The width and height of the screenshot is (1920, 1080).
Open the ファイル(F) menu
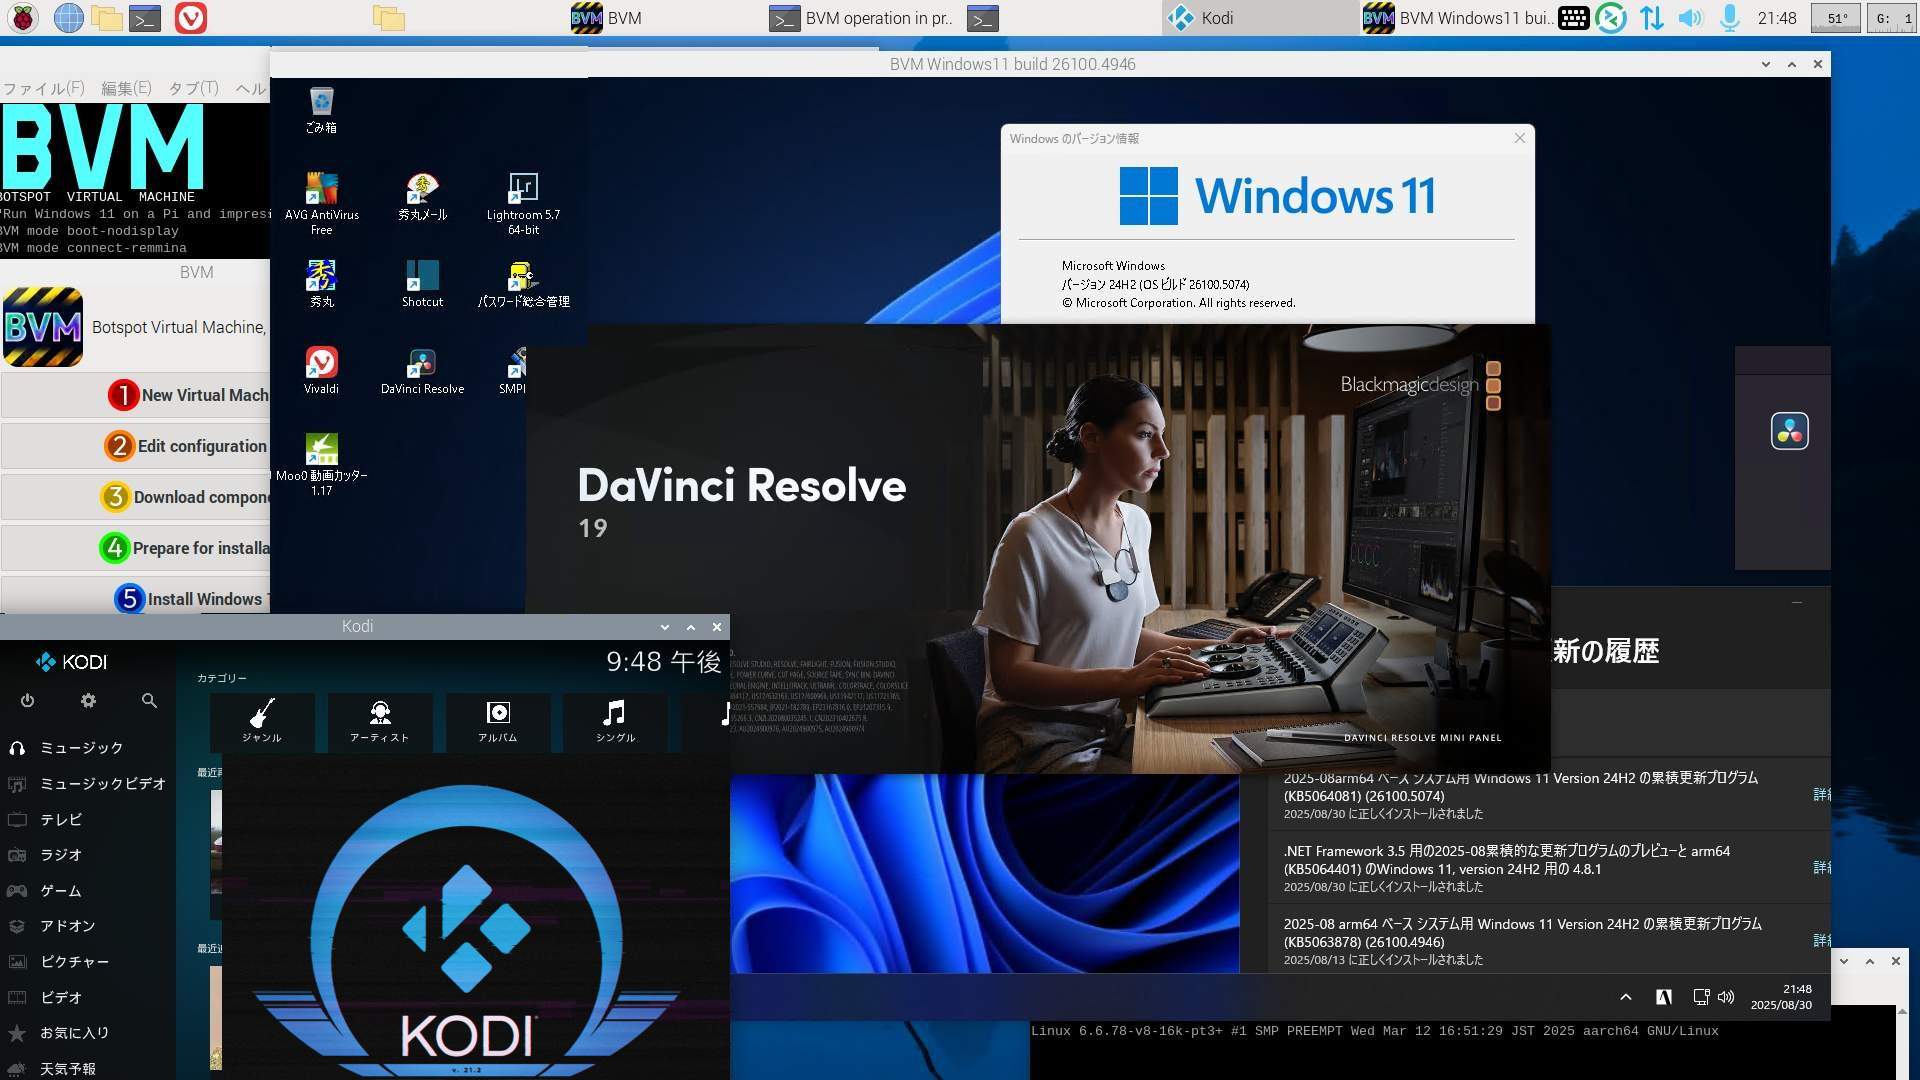43,88
